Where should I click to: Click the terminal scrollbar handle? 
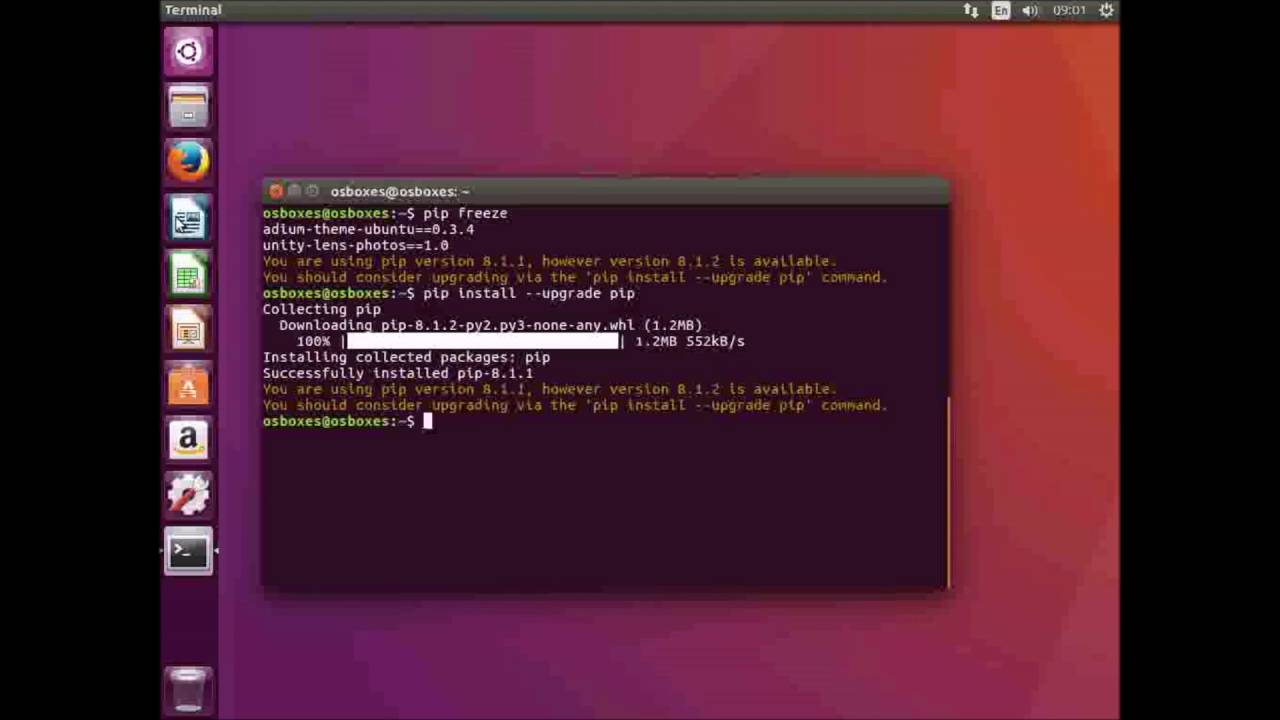click(x=947, y=492)
